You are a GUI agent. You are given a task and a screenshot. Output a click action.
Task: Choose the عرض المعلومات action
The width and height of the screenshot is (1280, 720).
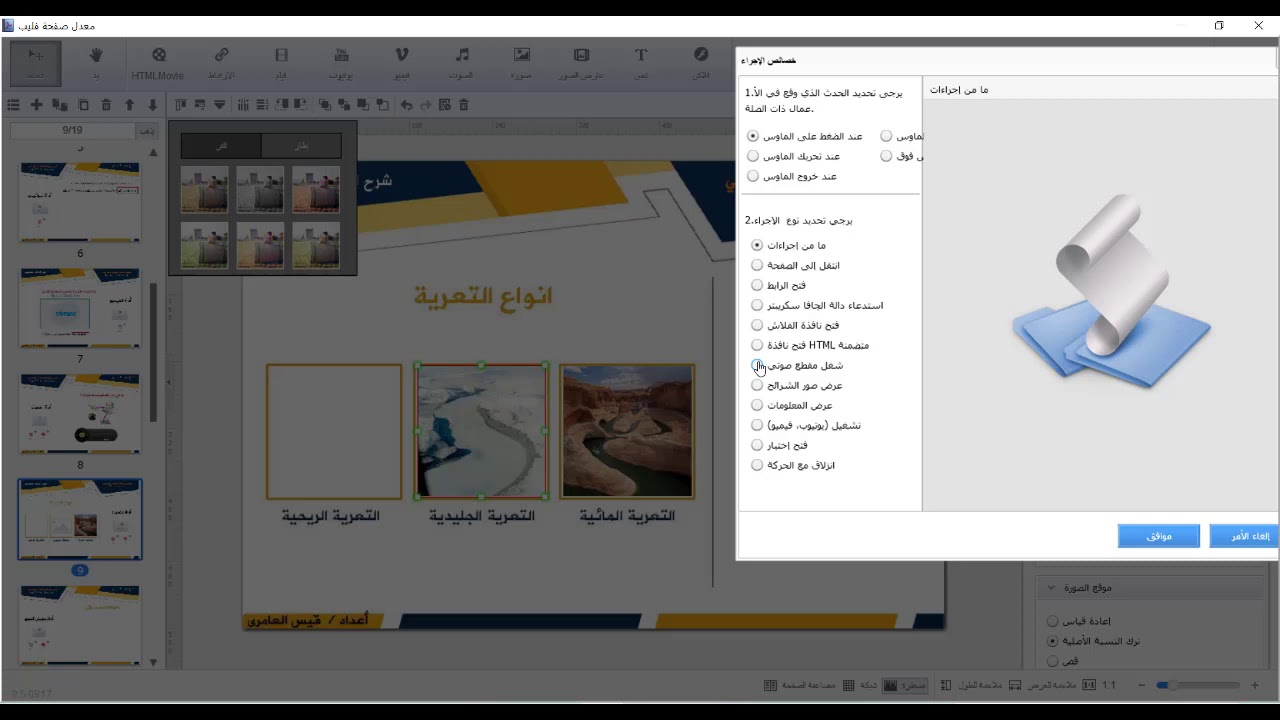(x=792, y=405)
